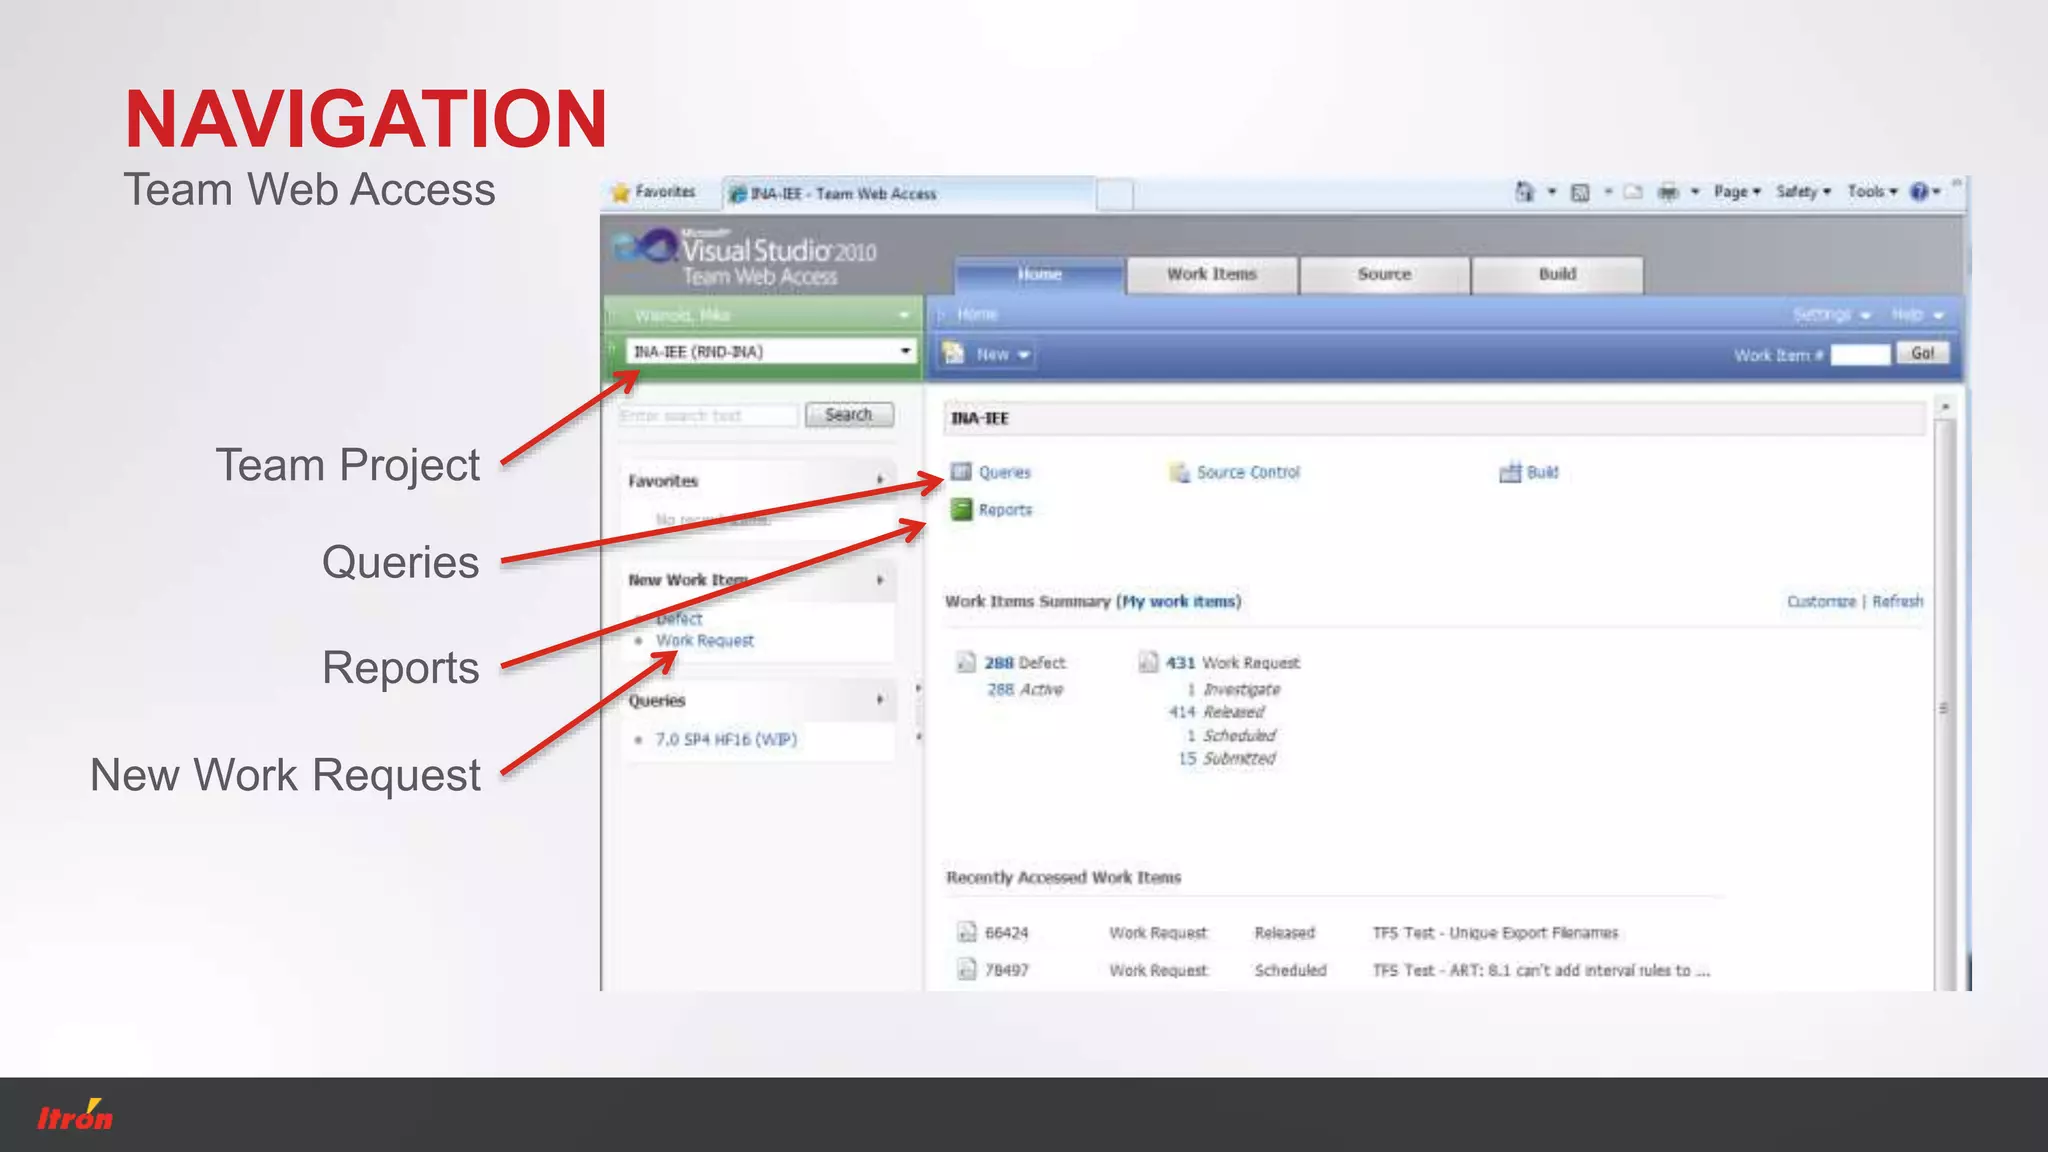
Task: Click the printer icon
Action: [1668, 192]
